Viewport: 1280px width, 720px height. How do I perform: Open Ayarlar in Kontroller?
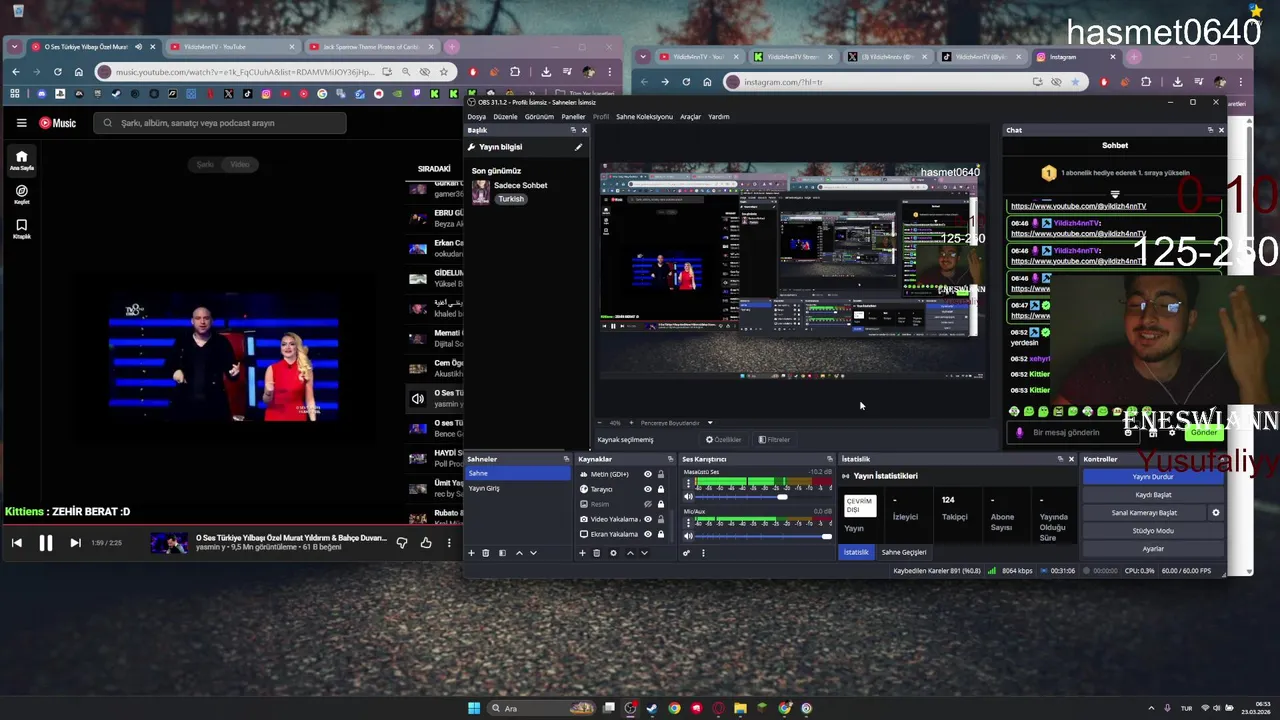[x=1153, y=549]
